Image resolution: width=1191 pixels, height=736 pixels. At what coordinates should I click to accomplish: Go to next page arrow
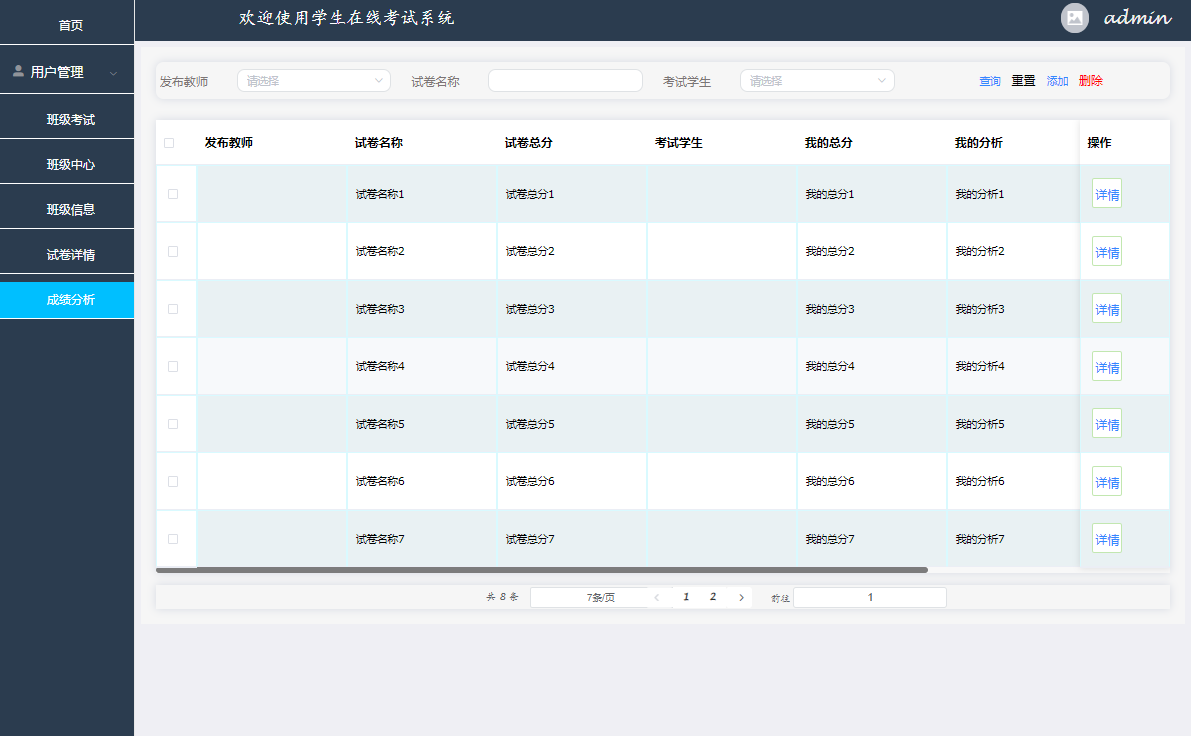(741, 598)
